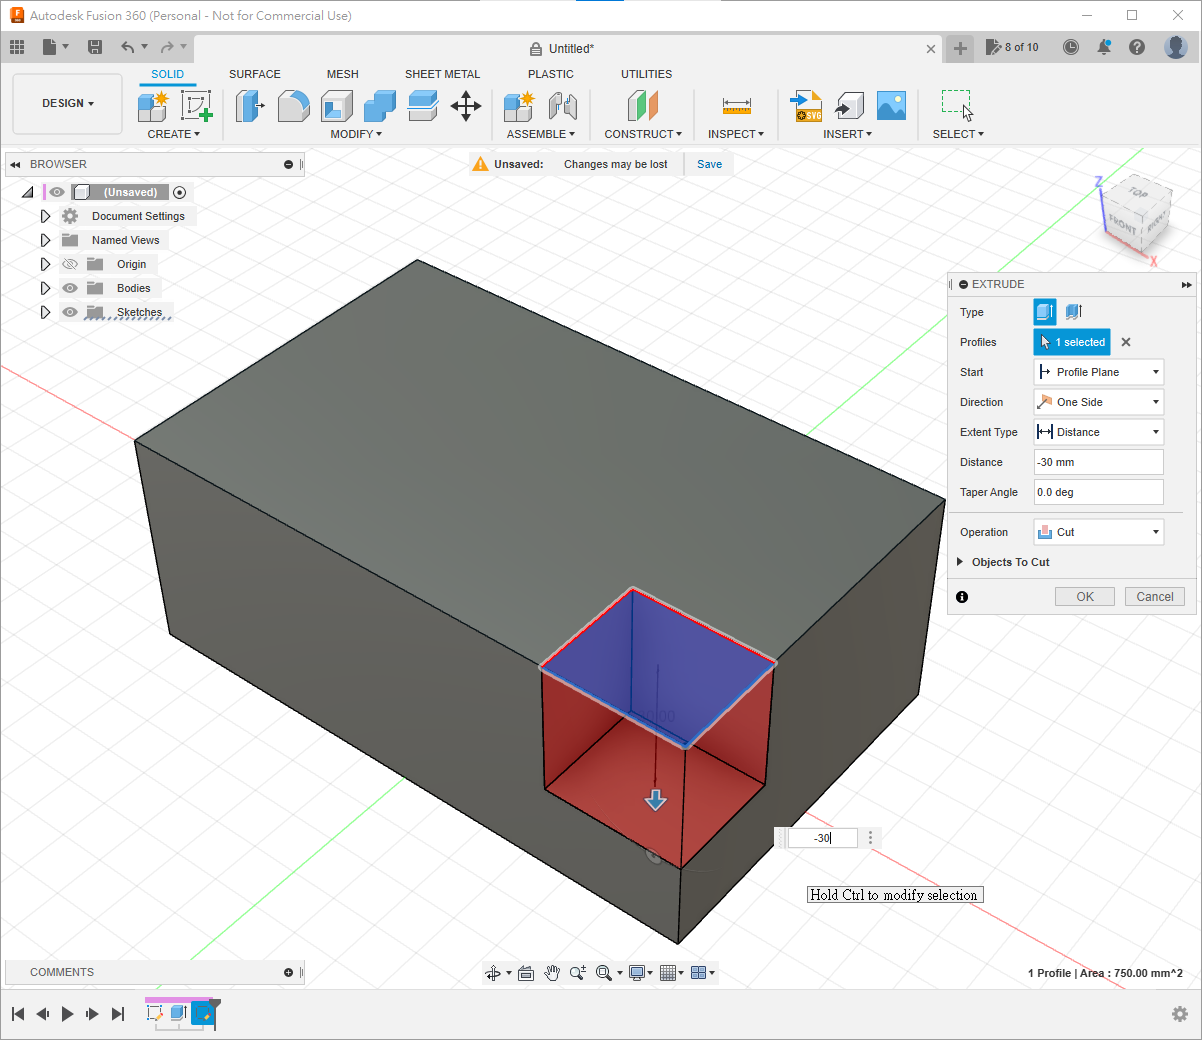This screenshot has height=1040, width=1202.
Task: Select the Fillet tool
Action: [293, 105]
